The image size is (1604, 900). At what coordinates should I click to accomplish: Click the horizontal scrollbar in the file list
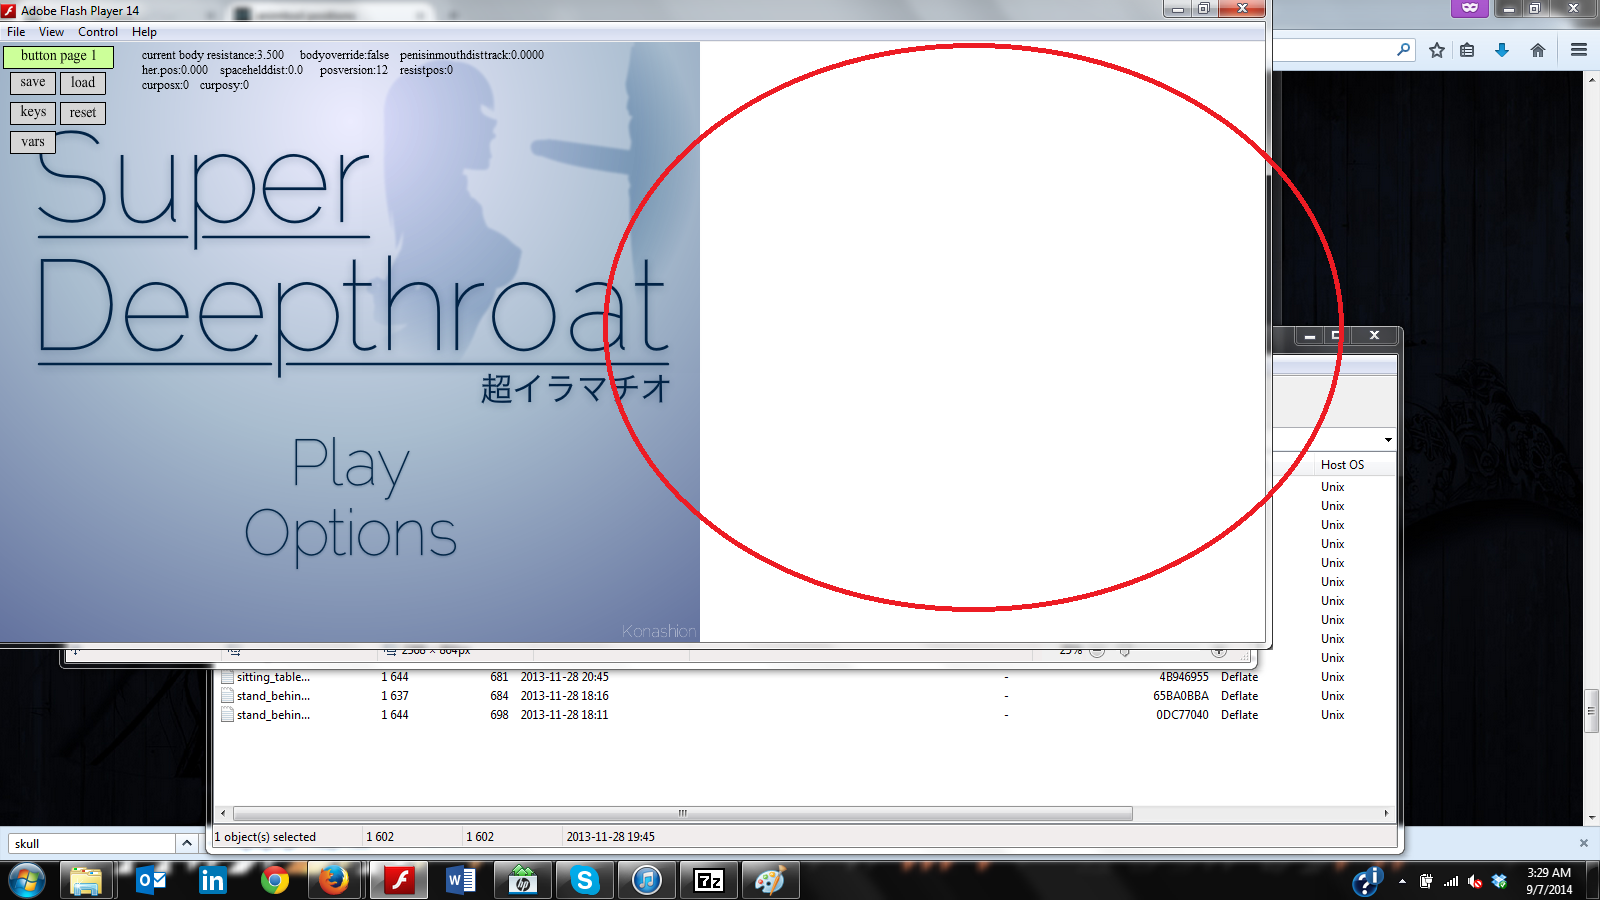(x=682, y=814)
